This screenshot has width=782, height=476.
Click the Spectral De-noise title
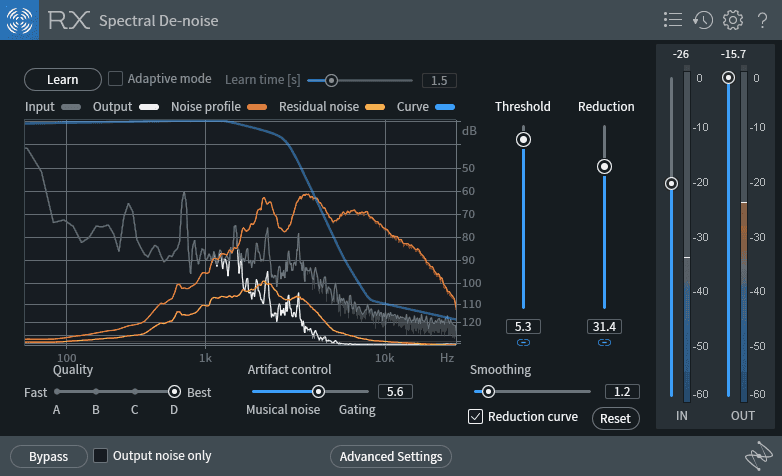pyautogui.click(x=159, y=21)
